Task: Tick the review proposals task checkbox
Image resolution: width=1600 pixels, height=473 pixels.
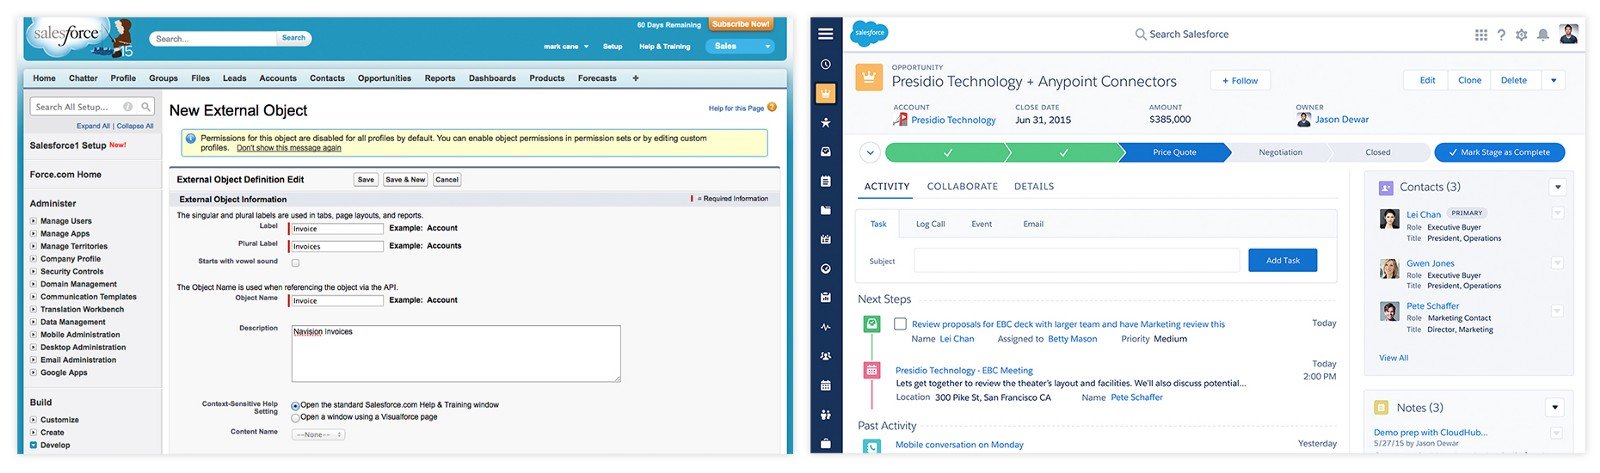Action: pyautogui.click(x=900, y=324)
